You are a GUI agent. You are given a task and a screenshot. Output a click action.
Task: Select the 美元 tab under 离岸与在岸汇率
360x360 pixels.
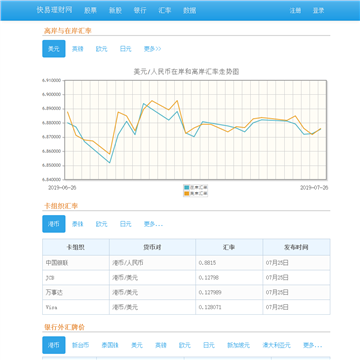pyautogui.click(x=54, y=49)
